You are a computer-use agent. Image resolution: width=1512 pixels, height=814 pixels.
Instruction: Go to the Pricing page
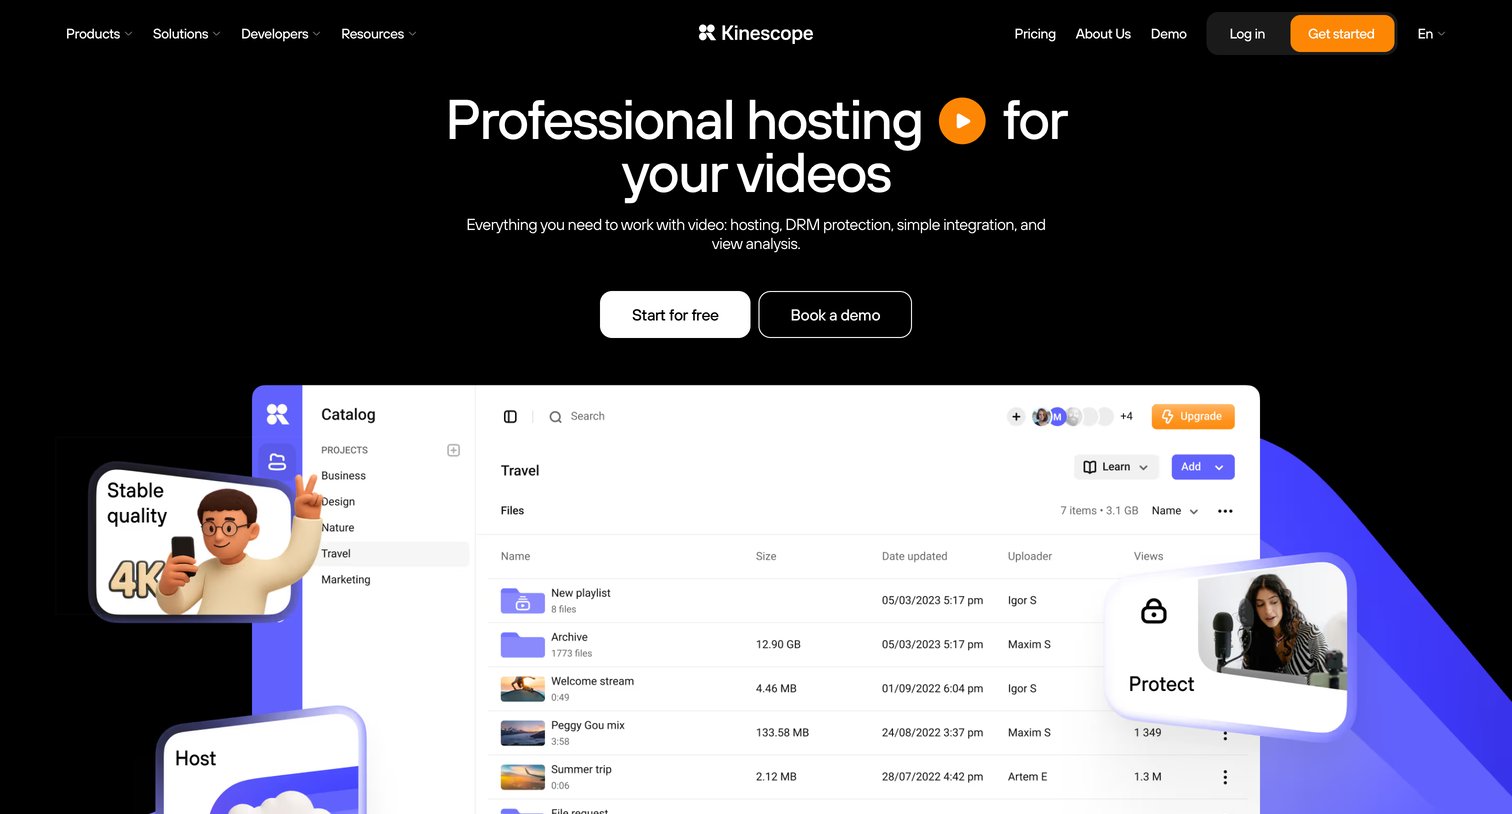coord(1035,34)
